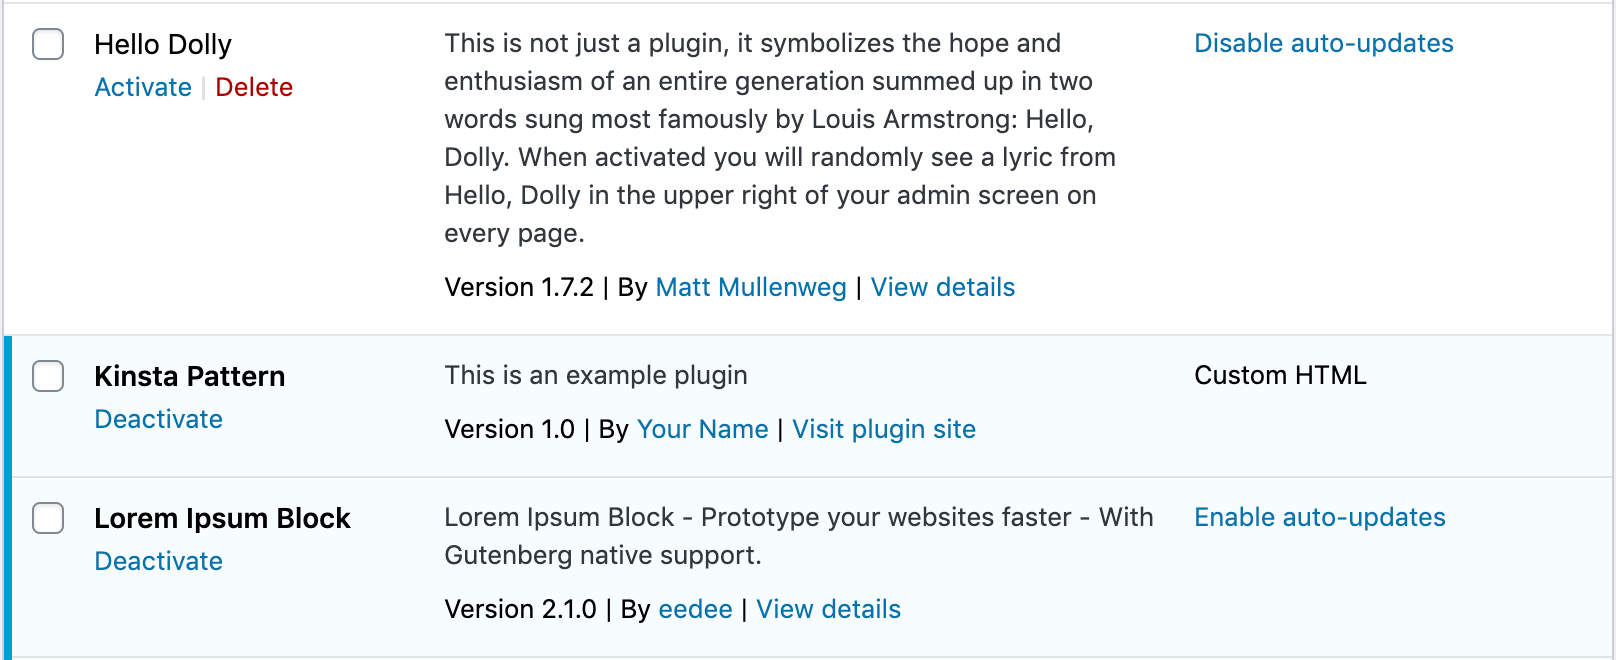Select the Hello Dolly version 1.7.2 text
1616x660 pixels.
coord(520,287)
